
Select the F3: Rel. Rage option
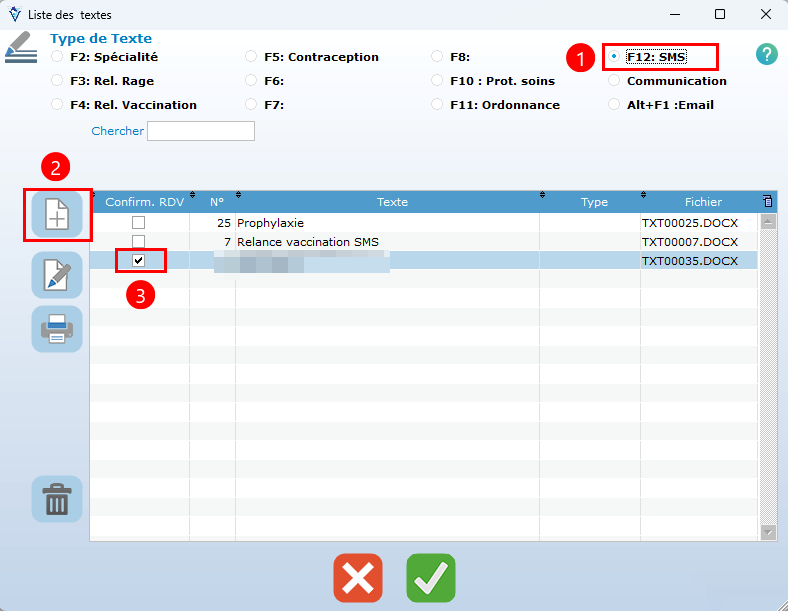(x=57, y=80)
